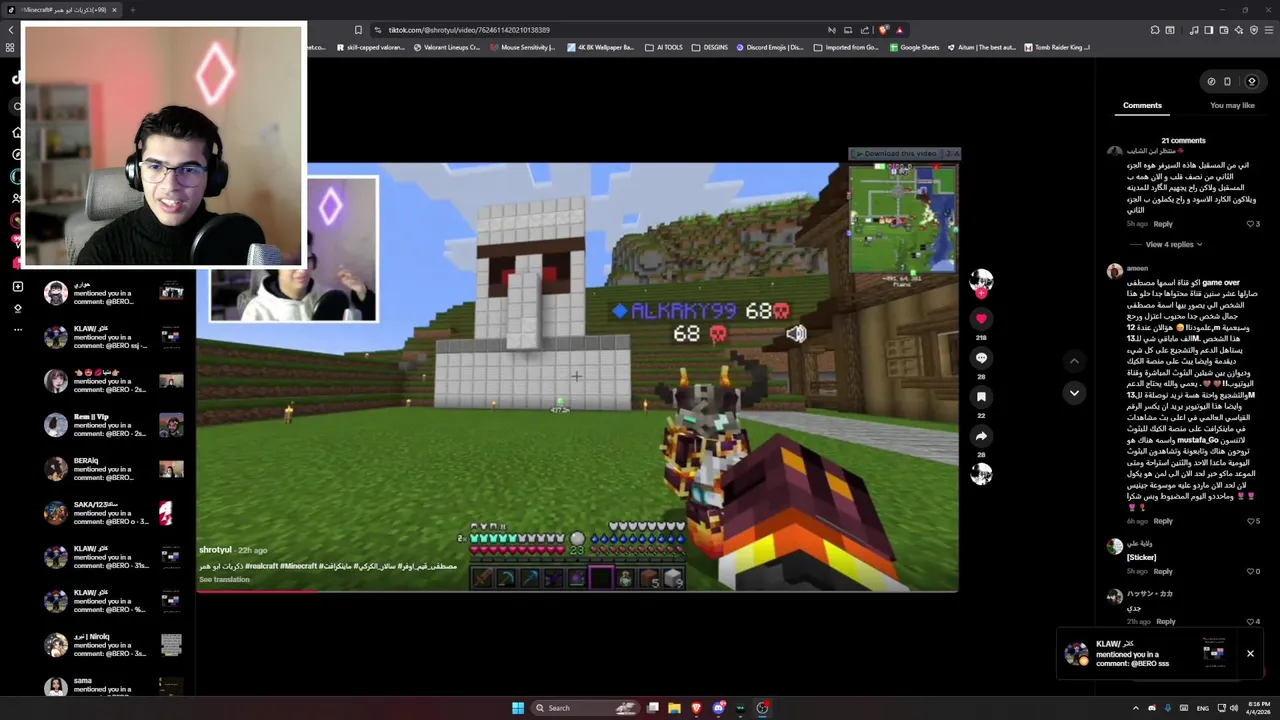The width and height of the screenshot is (1280, 720).
Task: Reply to the first comment posted 5h ago
Action: [x=1163, y=224]
